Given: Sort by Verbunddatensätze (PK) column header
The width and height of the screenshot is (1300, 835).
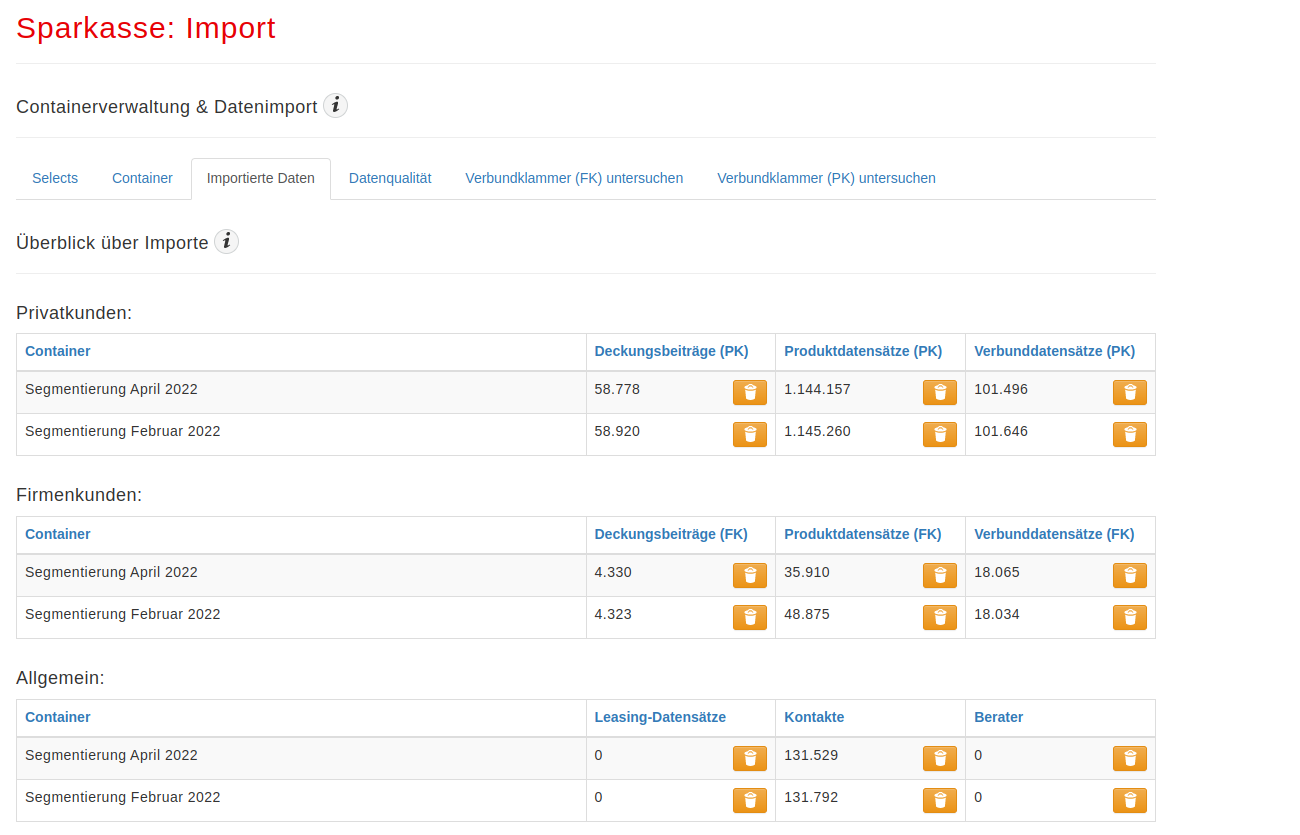Looking at the screenshot, I should [1054, 351].
